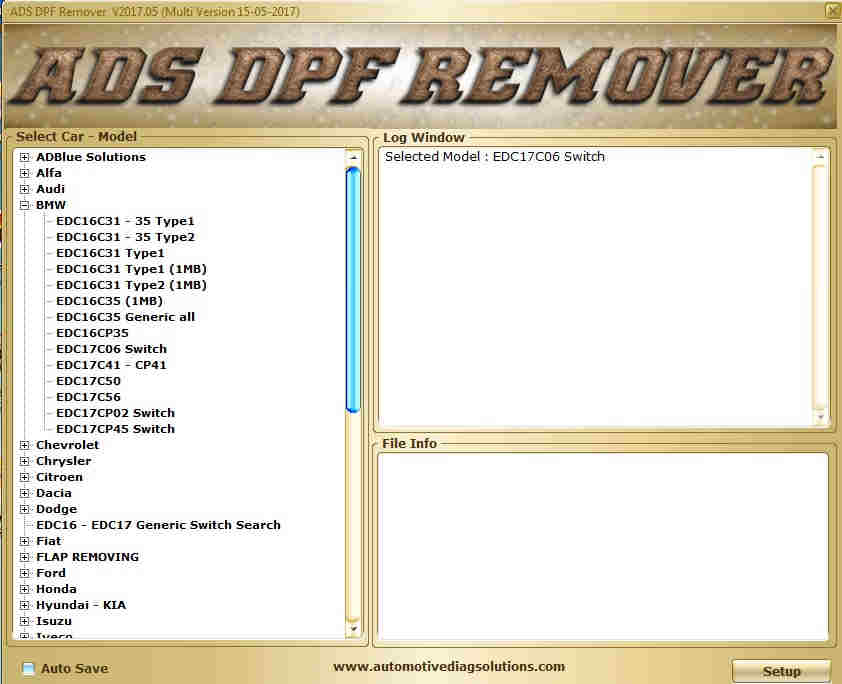The width and height of the screenshot is (842, 684).
Task: Click Log Window scrollbar down arrow
Action: pos(820,417)
